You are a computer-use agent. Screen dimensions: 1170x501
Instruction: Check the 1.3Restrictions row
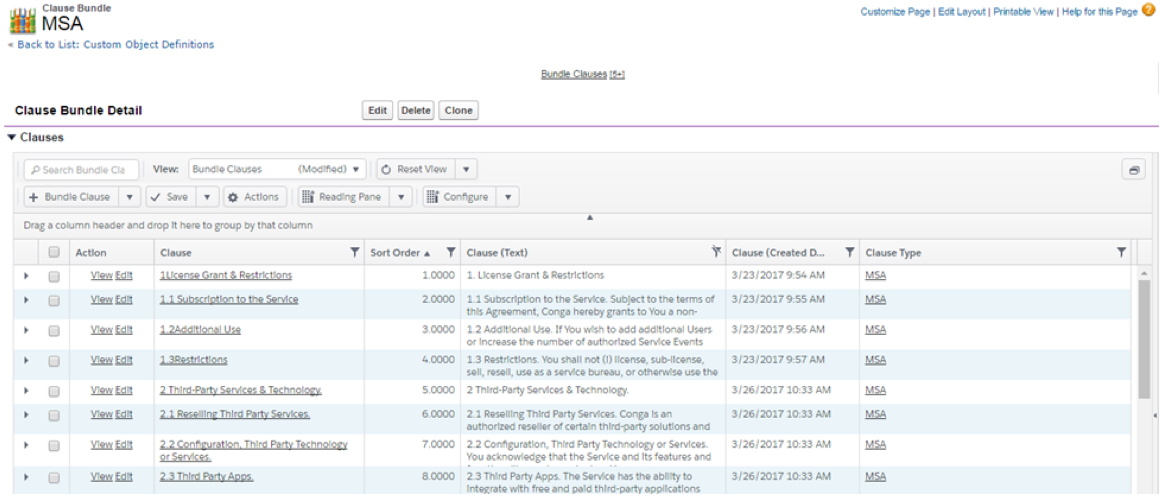(x=54, y=360)
